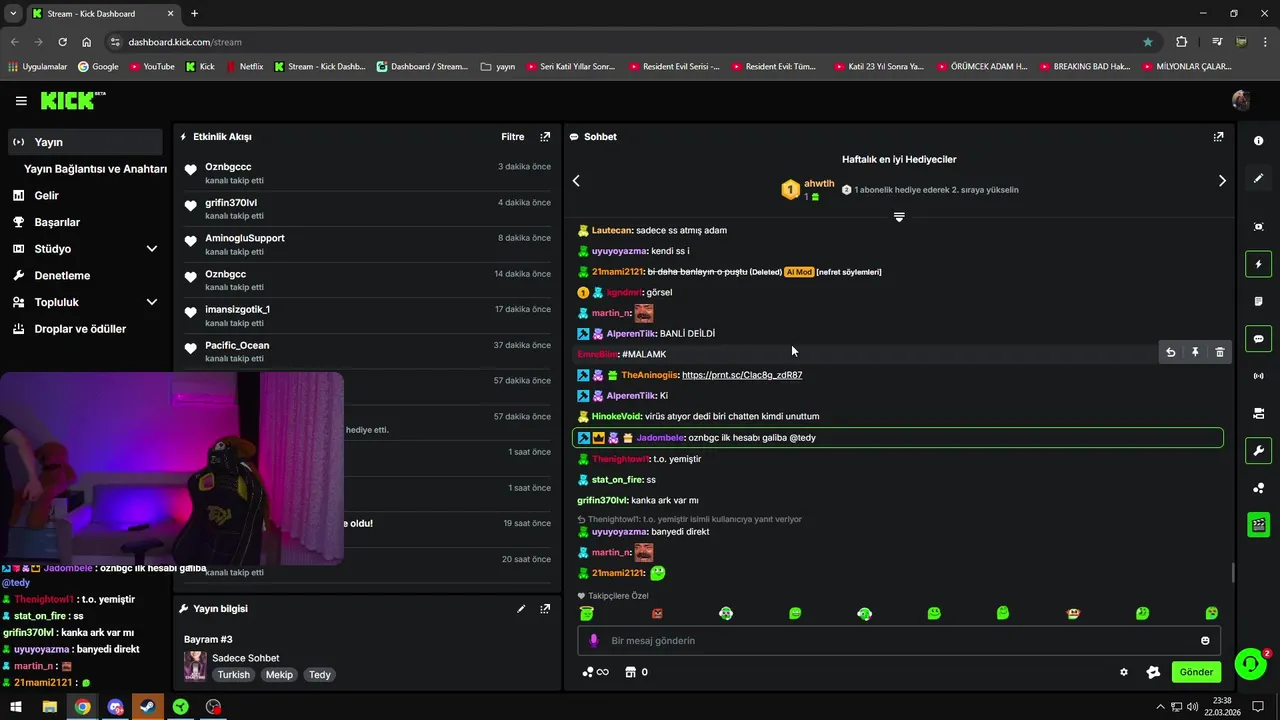Screen dimensions: 1280x720
Task: Click ahwtih in the top gifters banner
Action: [x=819, y=184]
